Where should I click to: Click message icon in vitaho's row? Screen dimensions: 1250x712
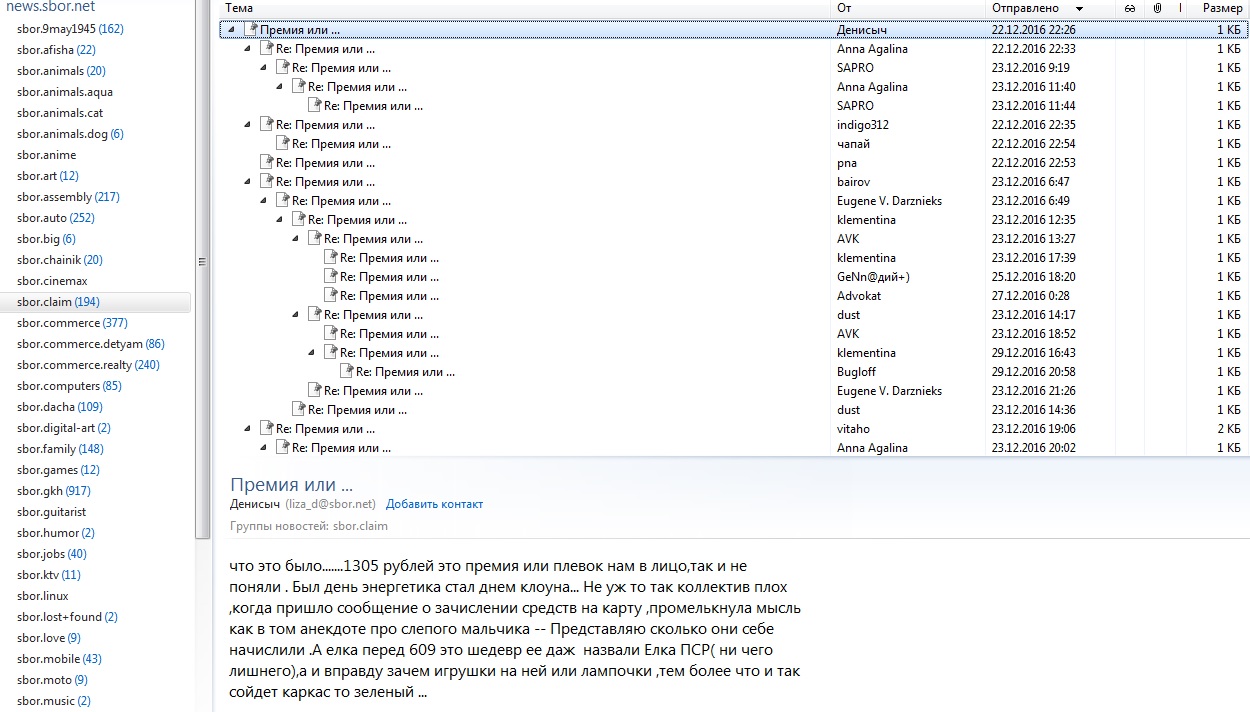pyautogui.click(x=266, y=428)
